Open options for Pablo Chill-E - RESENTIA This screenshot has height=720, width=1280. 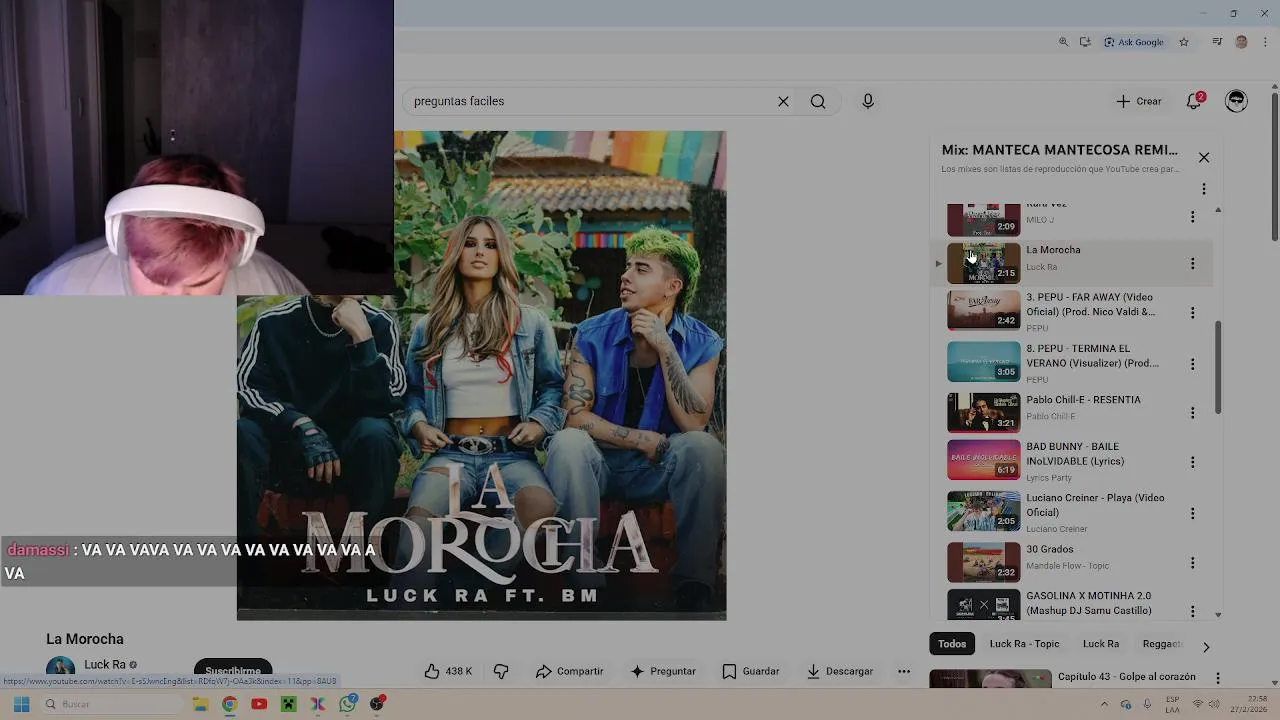pyautogui.click(x=1192, y=412)
